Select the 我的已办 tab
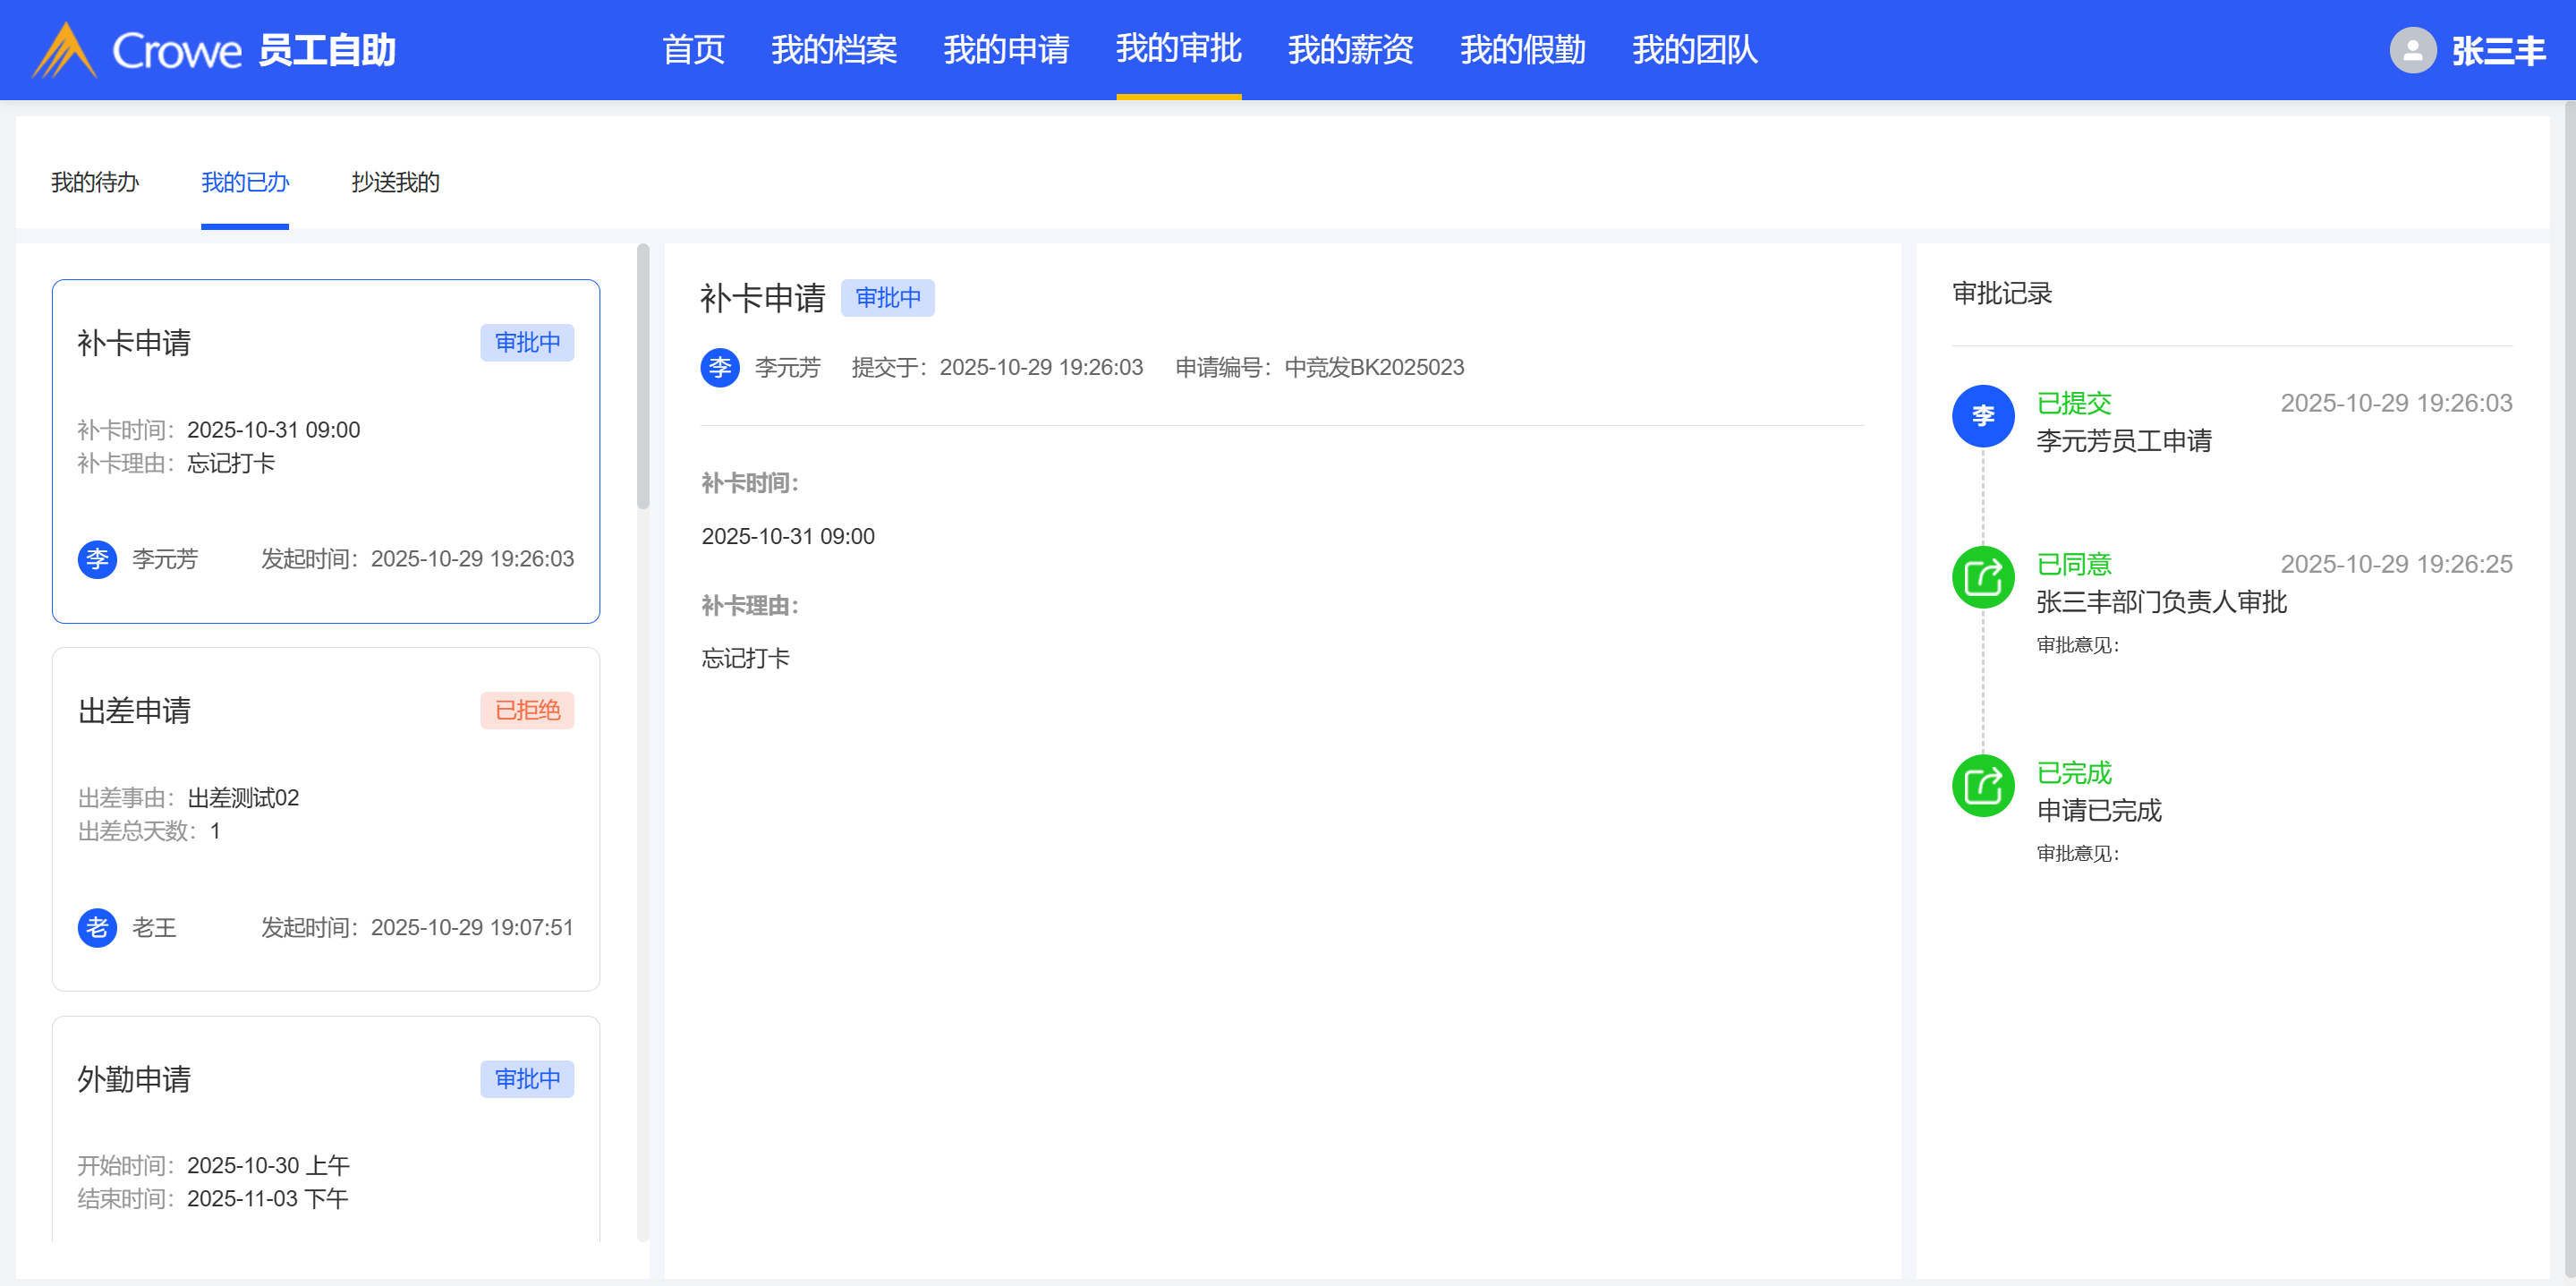The width and height of the screenshot is (2576, 1286). pyautogui.click(x=245, y=182)
